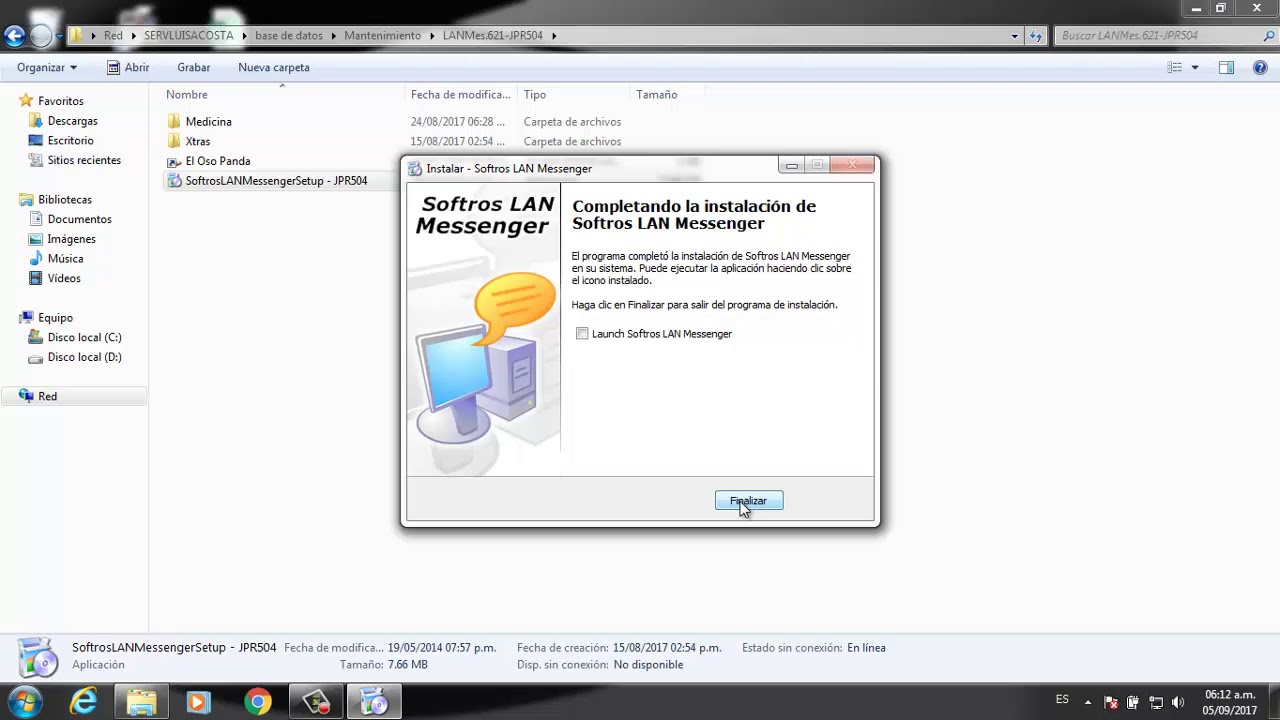Open Imágenes library

pos(71,239)
